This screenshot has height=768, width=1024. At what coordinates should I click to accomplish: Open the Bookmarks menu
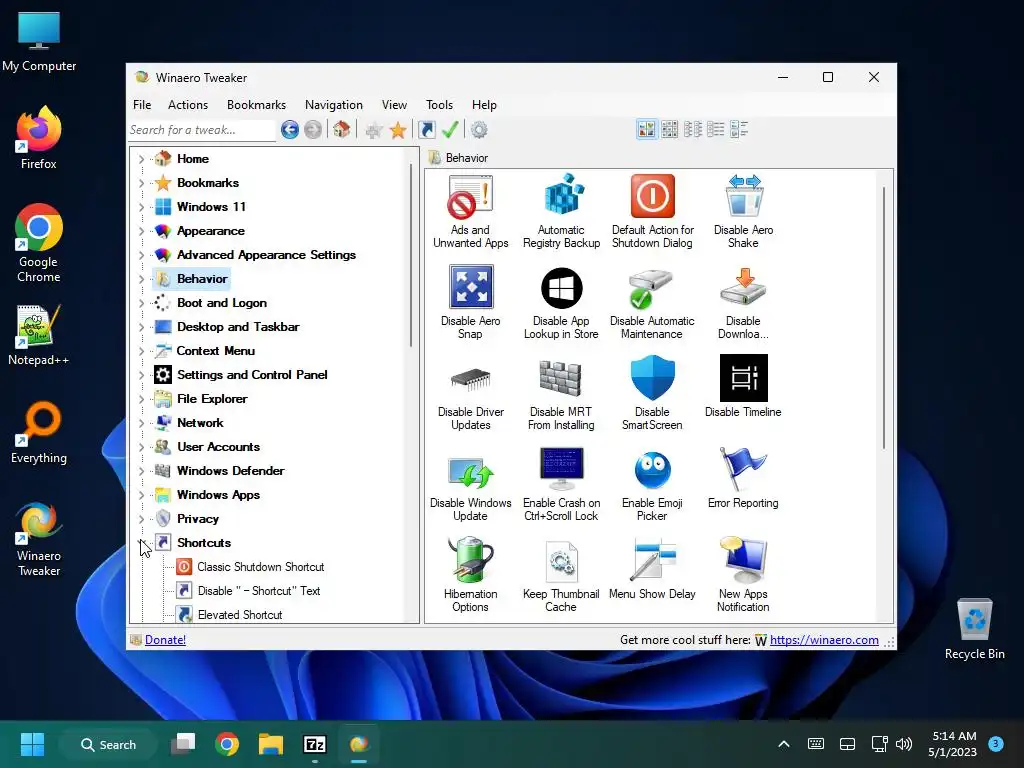click(256, 104)
